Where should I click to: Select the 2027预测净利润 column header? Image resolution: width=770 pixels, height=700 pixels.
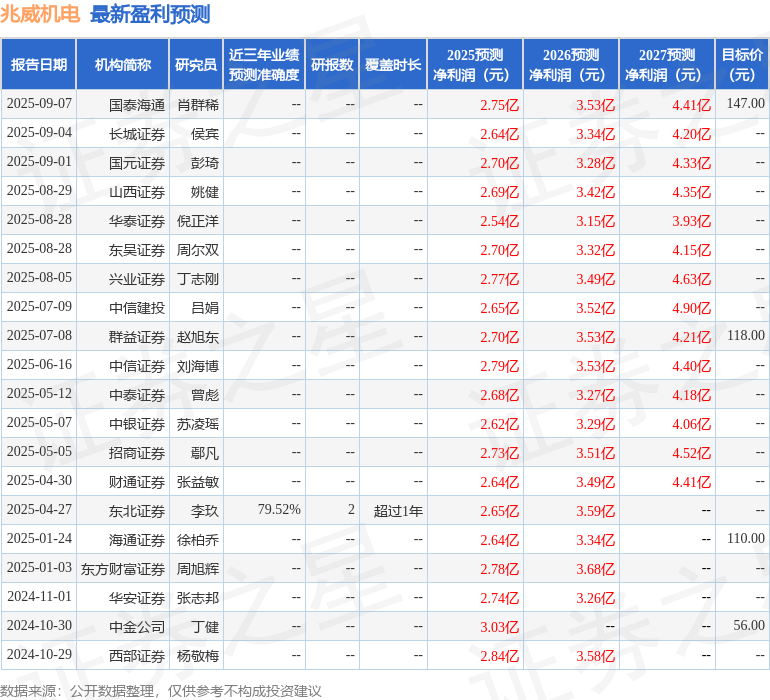667,65
